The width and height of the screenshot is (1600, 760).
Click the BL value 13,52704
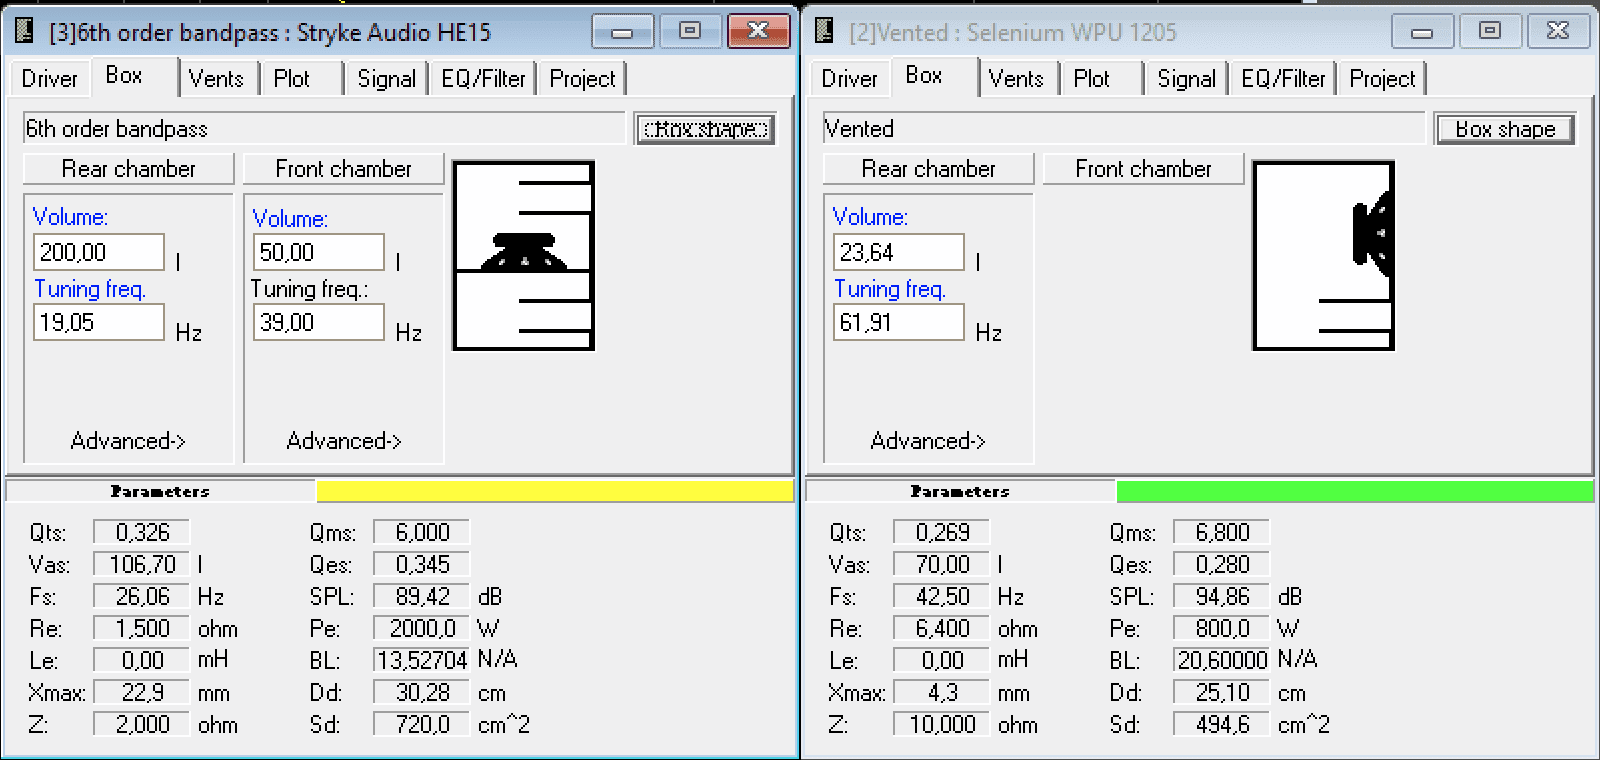(421, 661)
